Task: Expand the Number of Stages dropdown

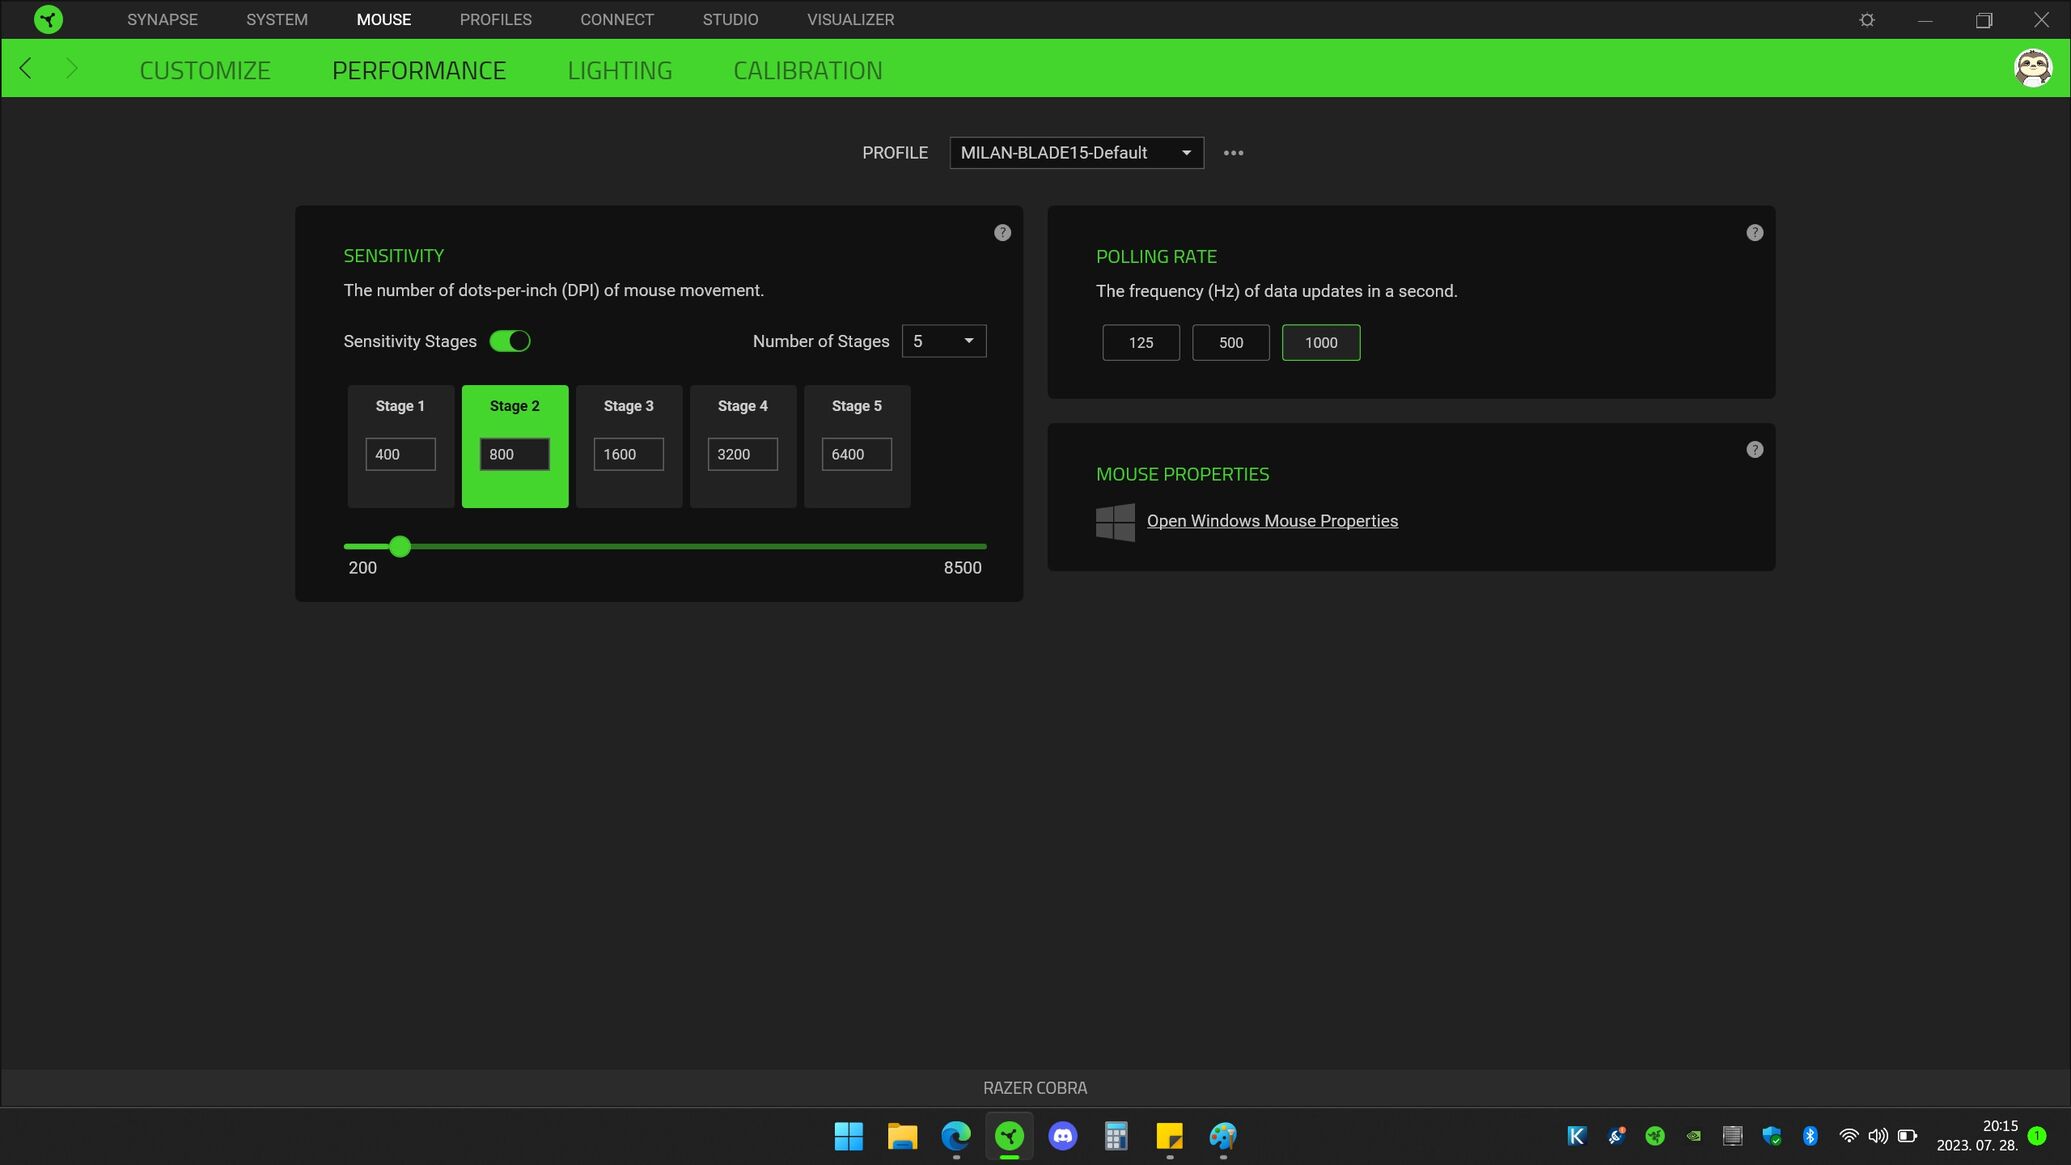Action: pos(943,341)
